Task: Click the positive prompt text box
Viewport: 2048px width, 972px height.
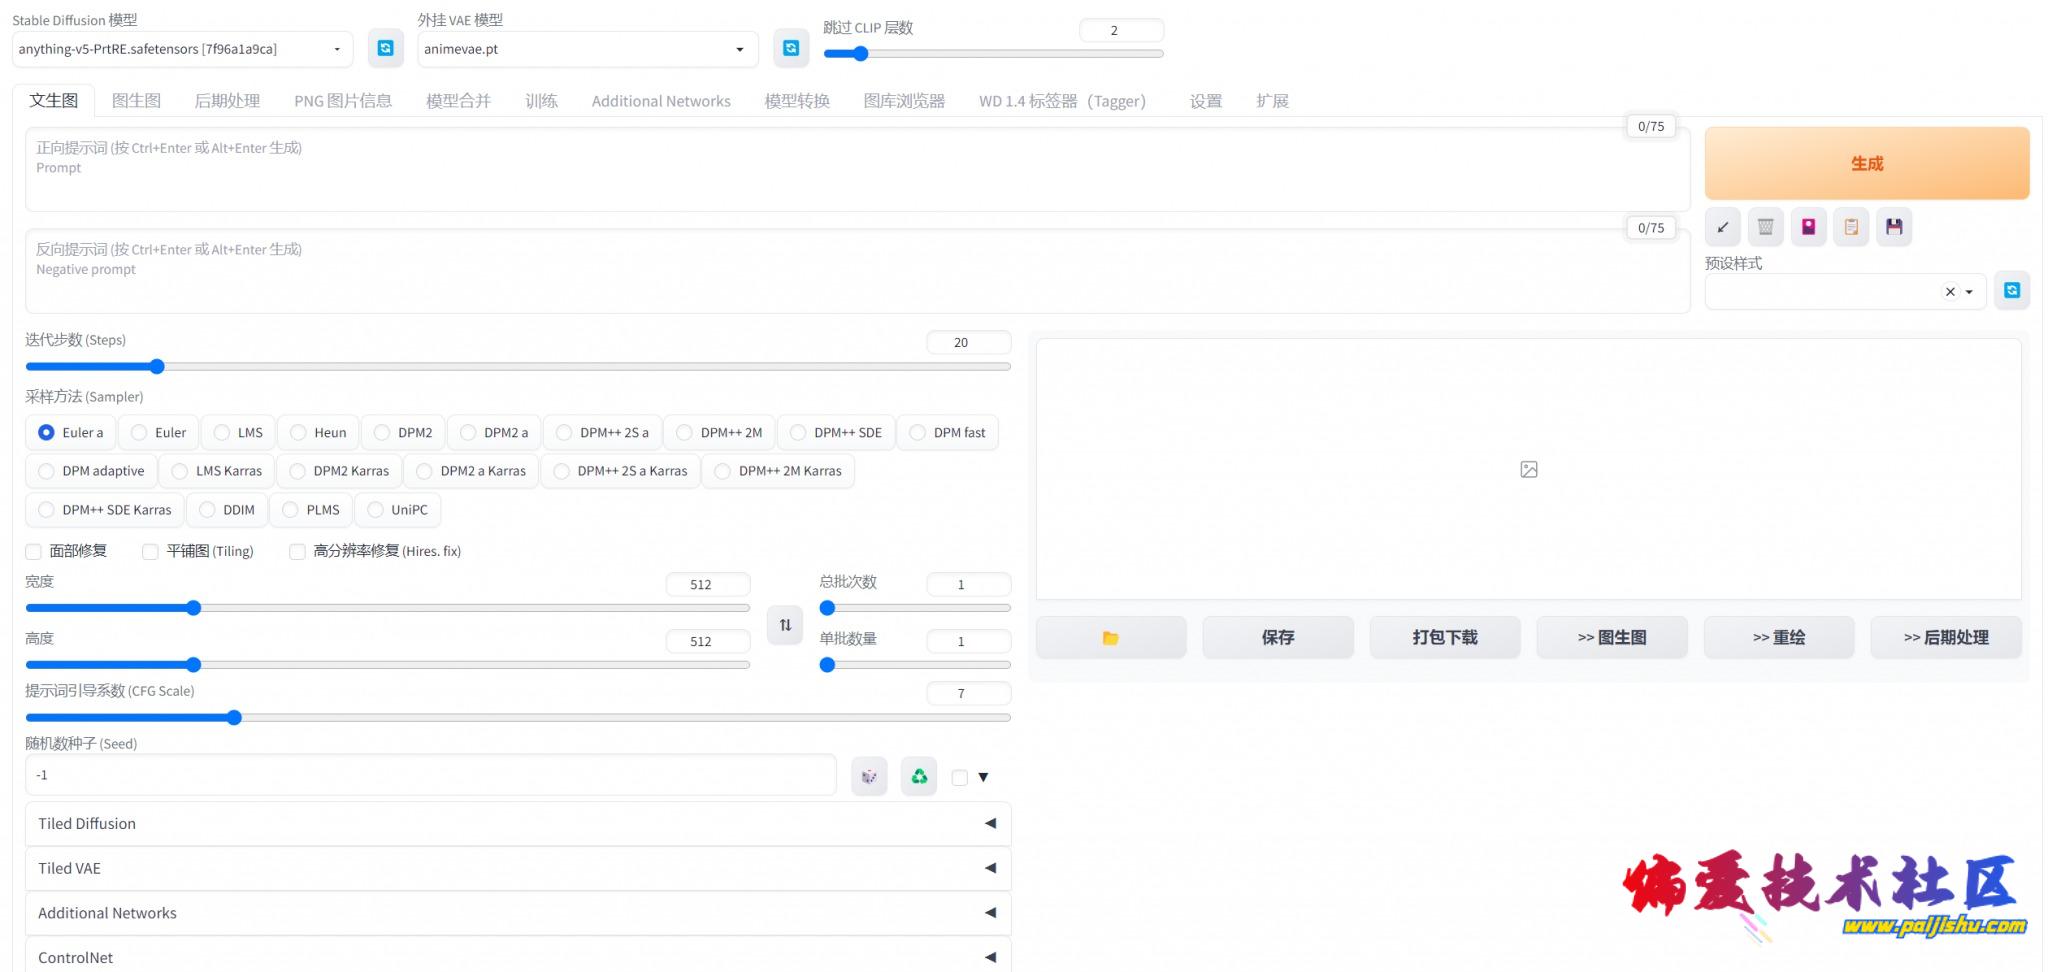Action: [857, 169]
